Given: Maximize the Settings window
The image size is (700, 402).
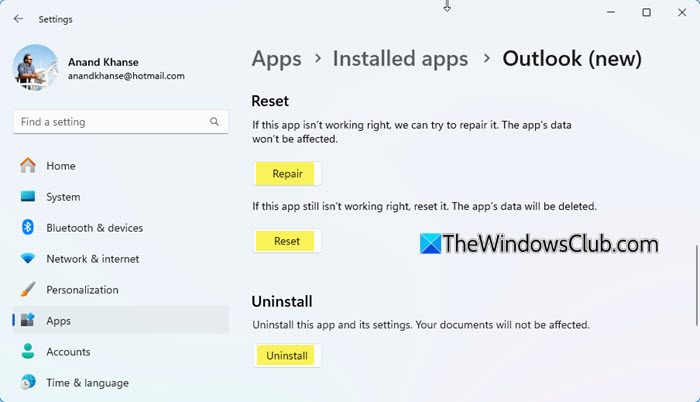Looking at the screenshot, I should (647, 12).
